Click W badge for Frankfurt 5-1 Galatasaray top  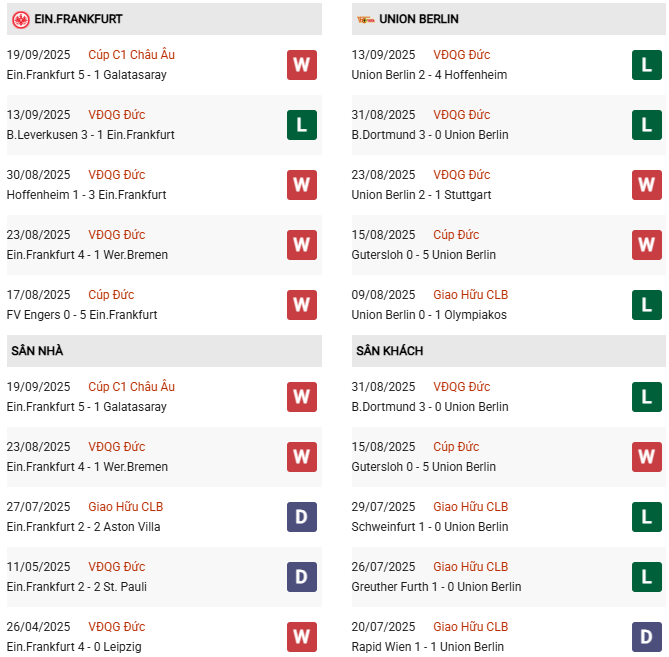tap(302, 64)
